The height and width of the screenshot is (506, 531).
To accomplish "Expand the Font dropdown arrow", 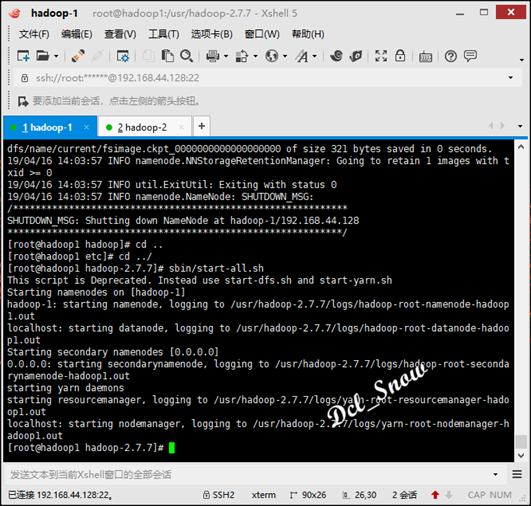I will [x=315, y=56].
